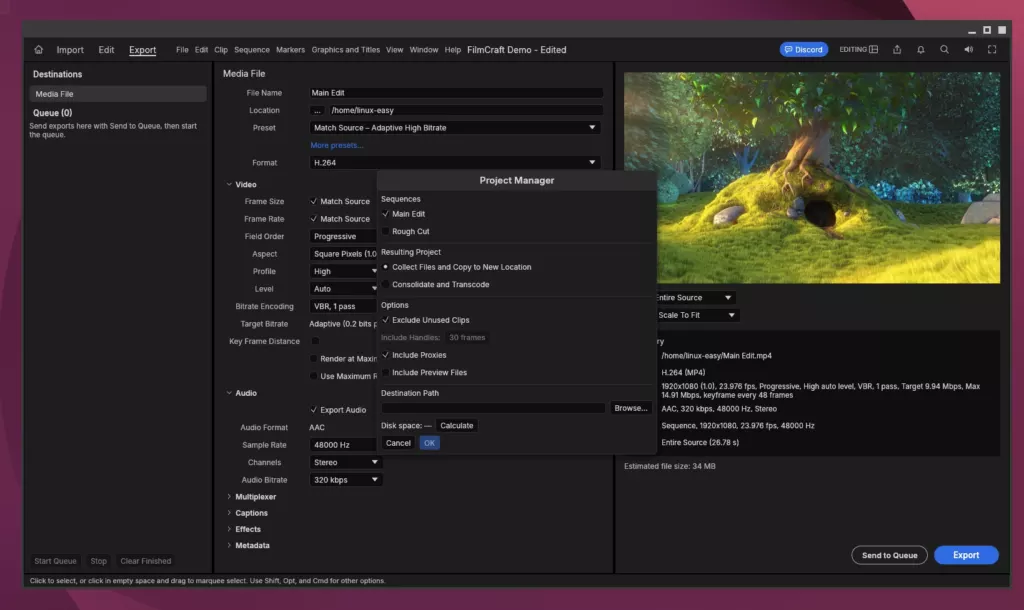This screenshot has height=610, width=1024.
Task: Click the Destination Path input field
Action: [493, 408]
